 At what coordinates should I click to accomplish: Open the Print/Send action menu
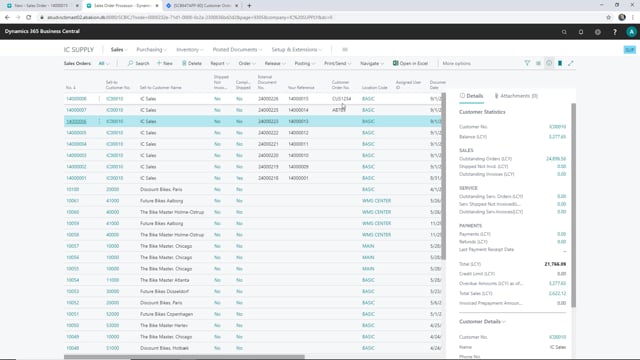click(338, 63)
